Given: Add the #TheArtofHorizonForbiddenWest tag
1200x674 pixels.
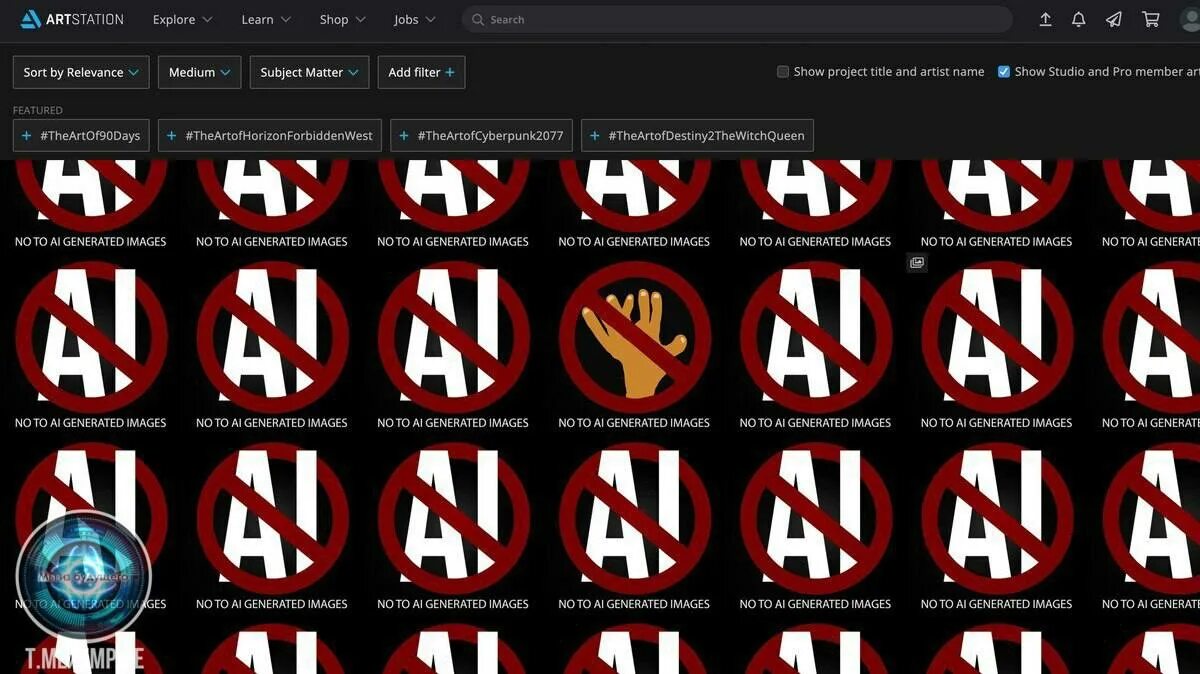Looking at the screenshot, I should (x=269, y=136).
